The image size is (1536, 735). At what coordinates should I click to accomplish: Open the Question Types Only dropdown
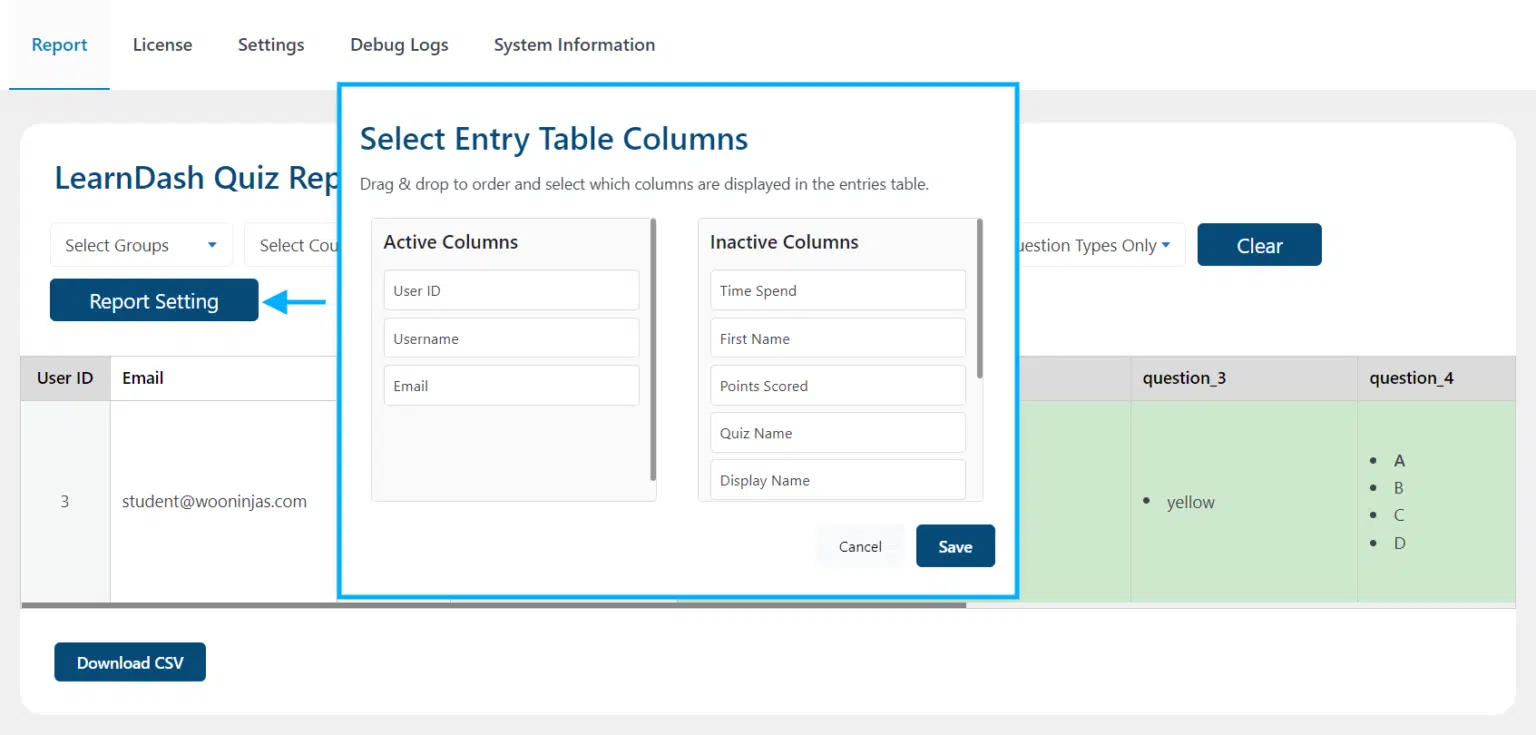(x=1100, y=245)
